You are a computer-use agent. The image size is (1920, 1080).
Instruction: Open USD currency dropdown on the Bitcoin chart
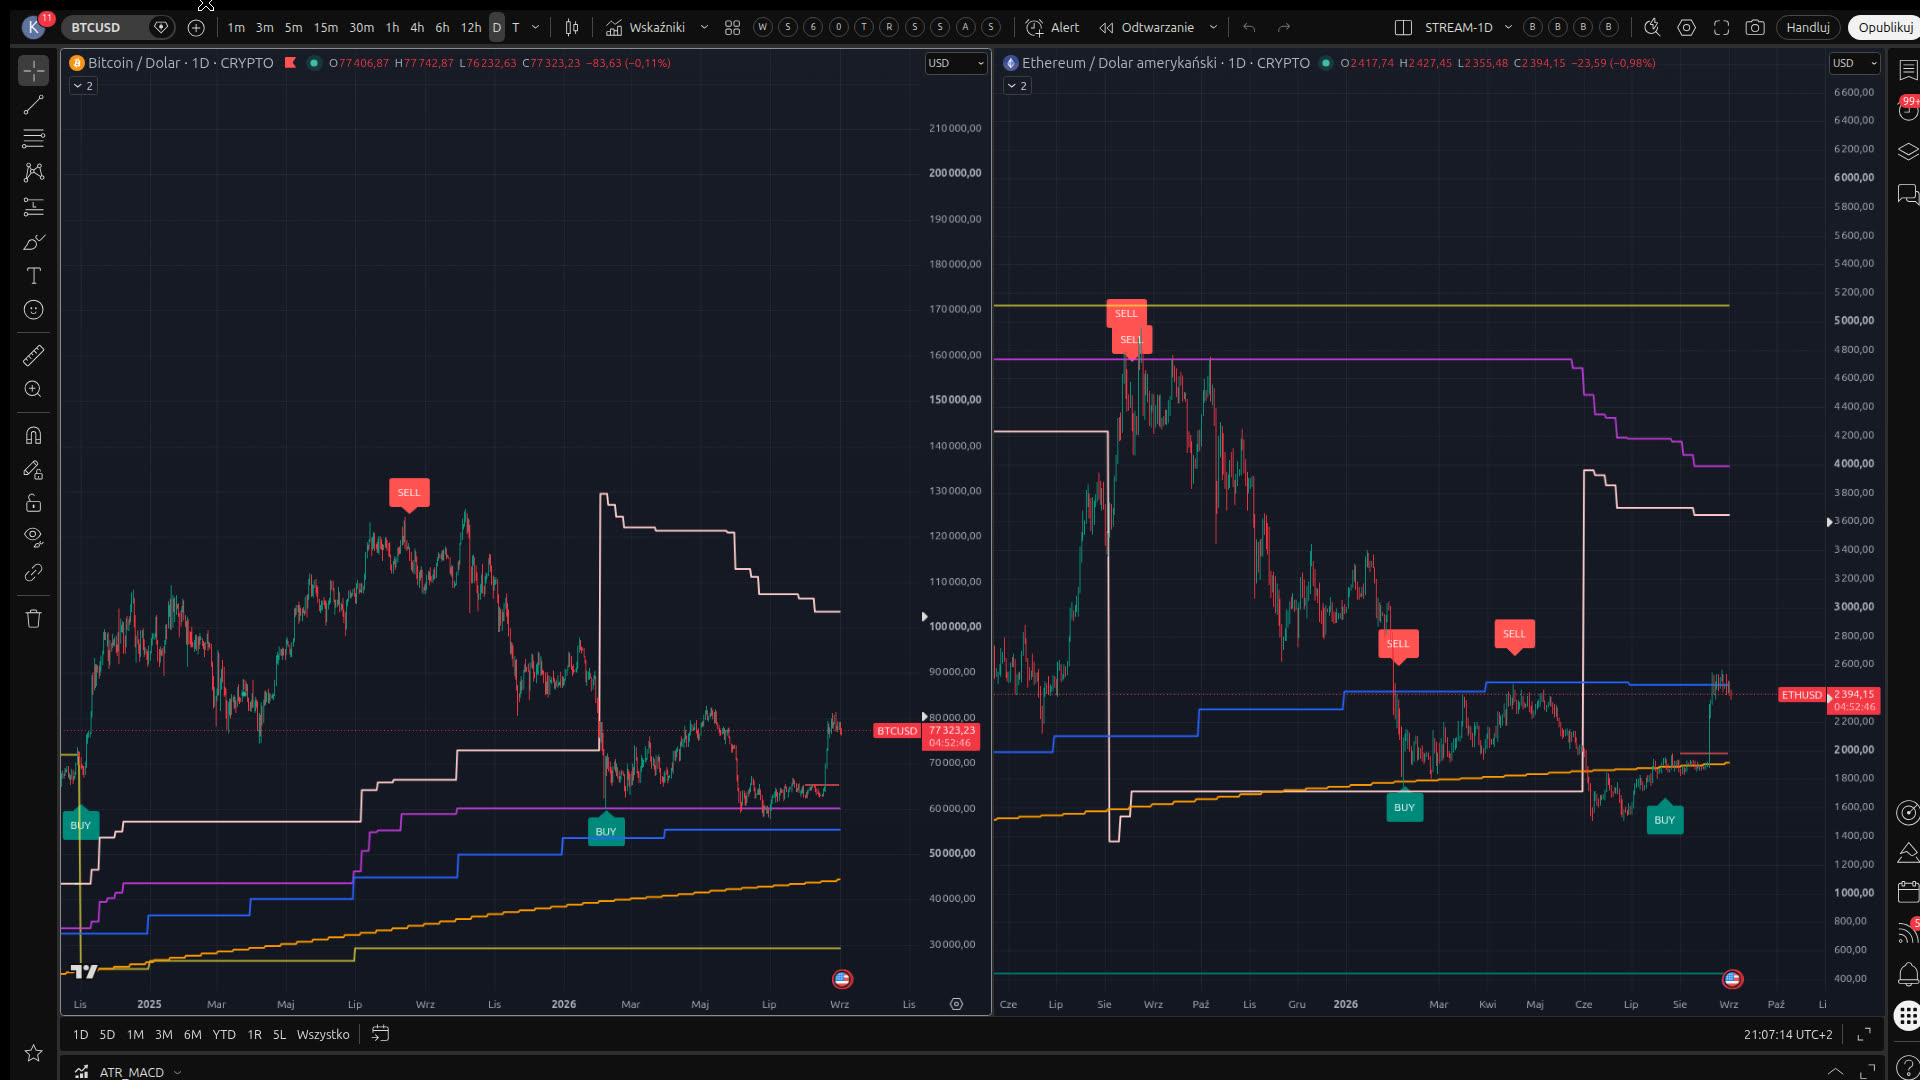pos(956,63)
